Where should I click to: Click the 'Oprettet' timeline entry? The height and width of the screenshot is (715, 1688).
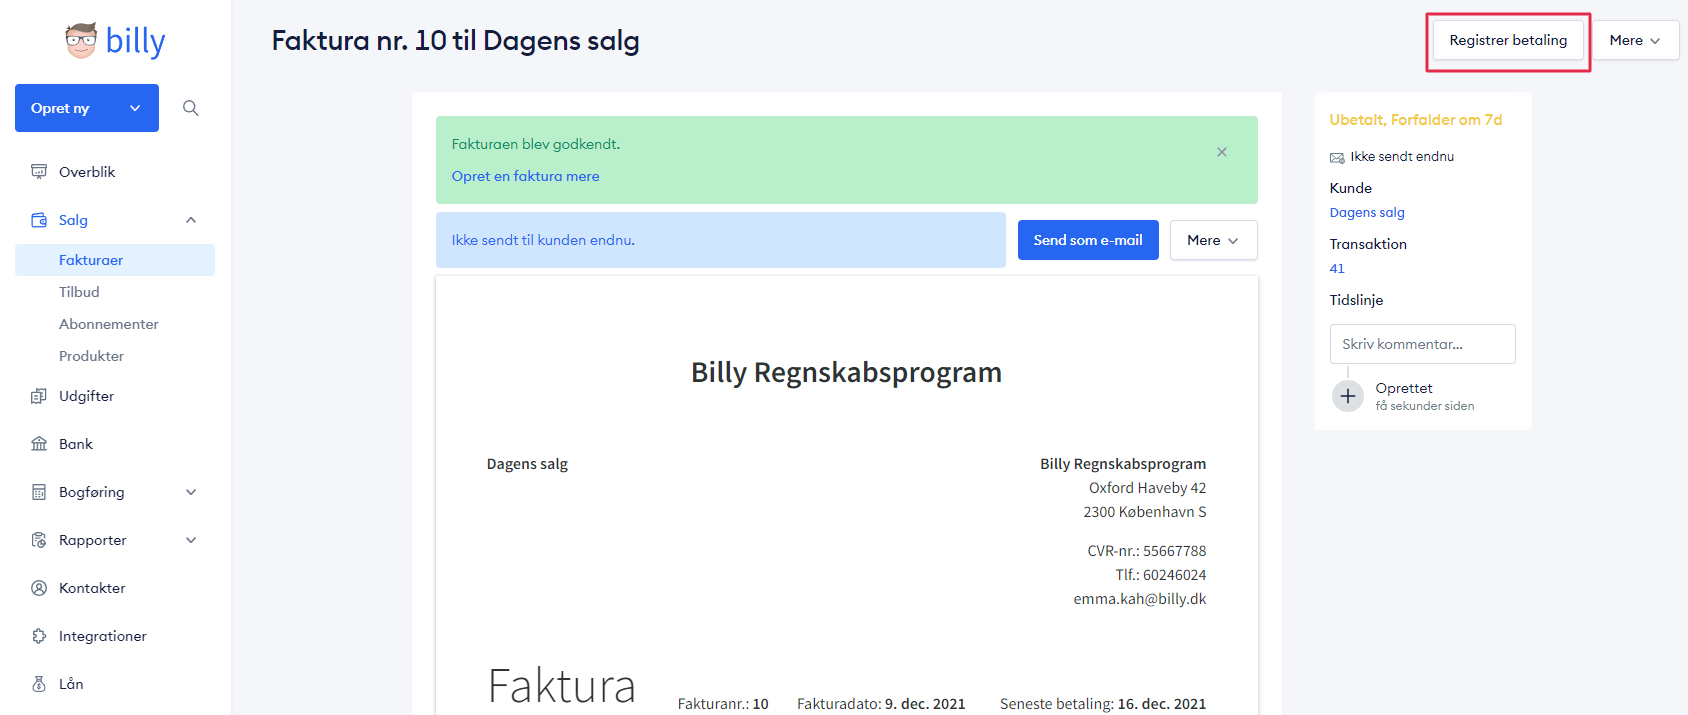(x=1404, y=388)
